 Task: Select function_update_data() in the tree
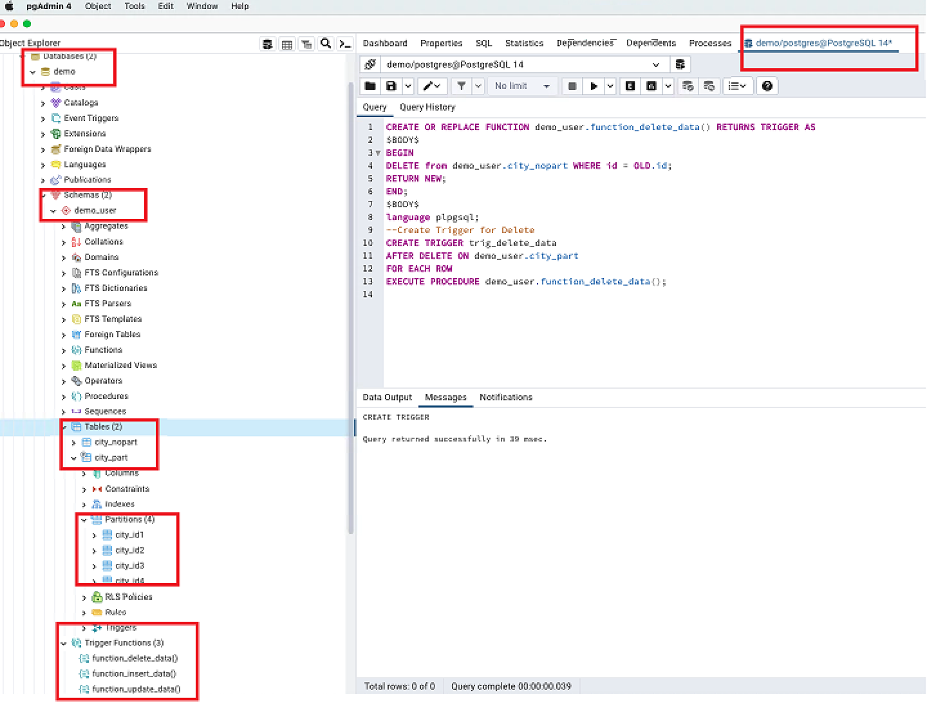click(136, 689)
